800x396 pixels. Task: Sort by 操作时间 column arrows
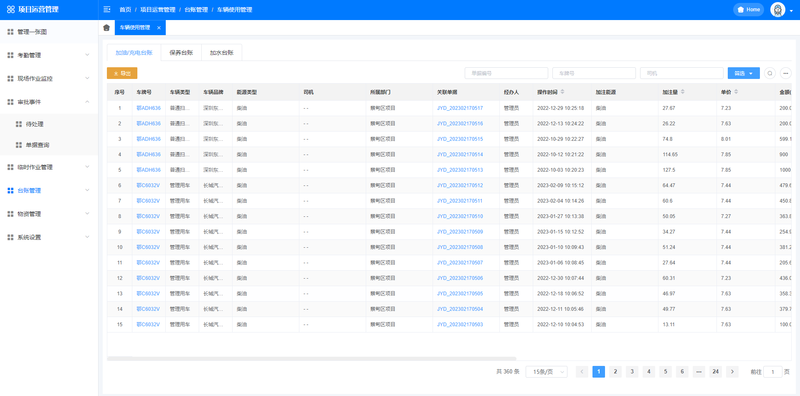click(563, 92)
